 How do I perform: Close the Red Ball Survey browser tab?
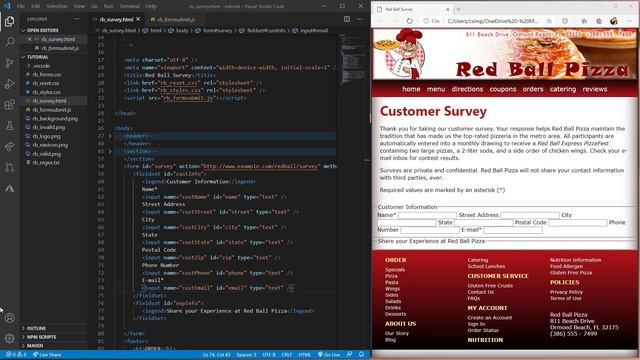[x=447, y=9]
